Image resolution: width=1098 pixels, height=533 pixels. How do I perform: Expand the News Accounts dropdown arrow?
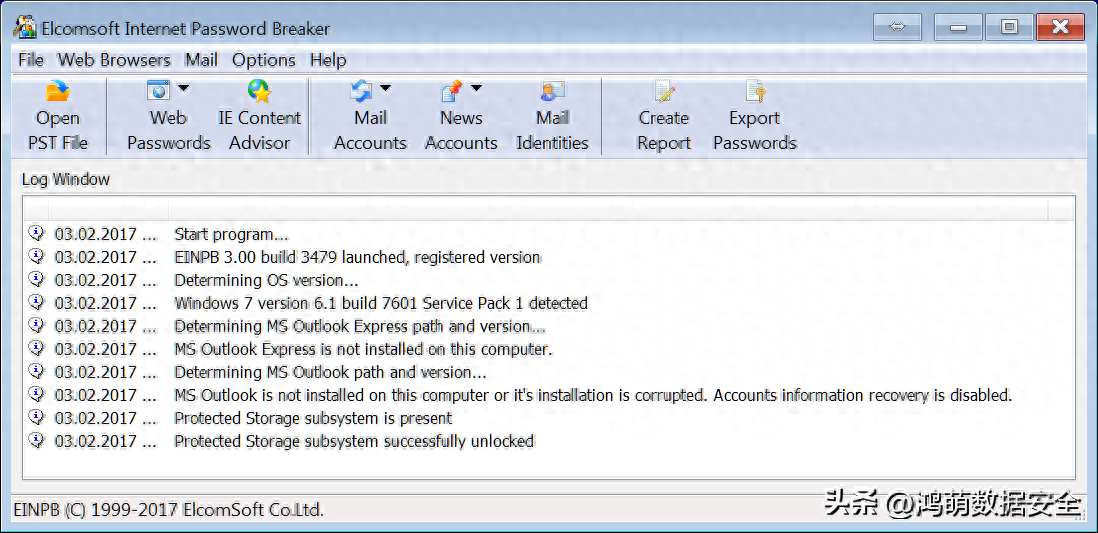click(x=476, y=88)
